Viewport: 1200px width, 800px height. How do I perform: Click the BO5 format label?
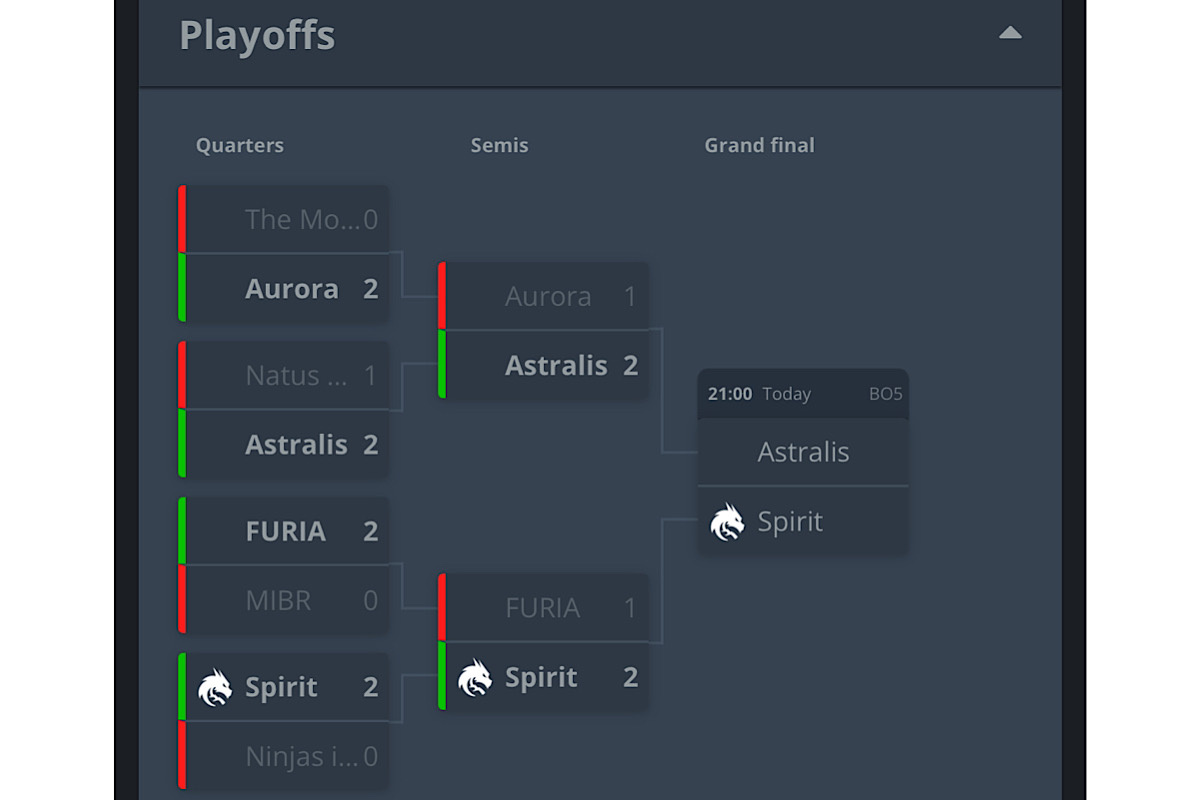pos(885,394)
